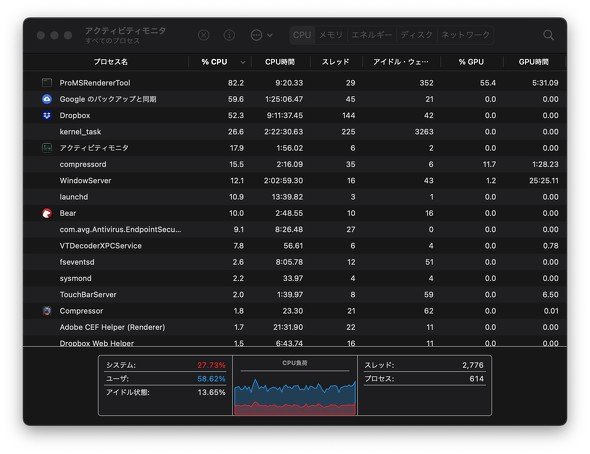The image size is (590, 454).
Task: Click the 9:11:37.45 CPU time for Dropbox
Action: click(285, 115)
